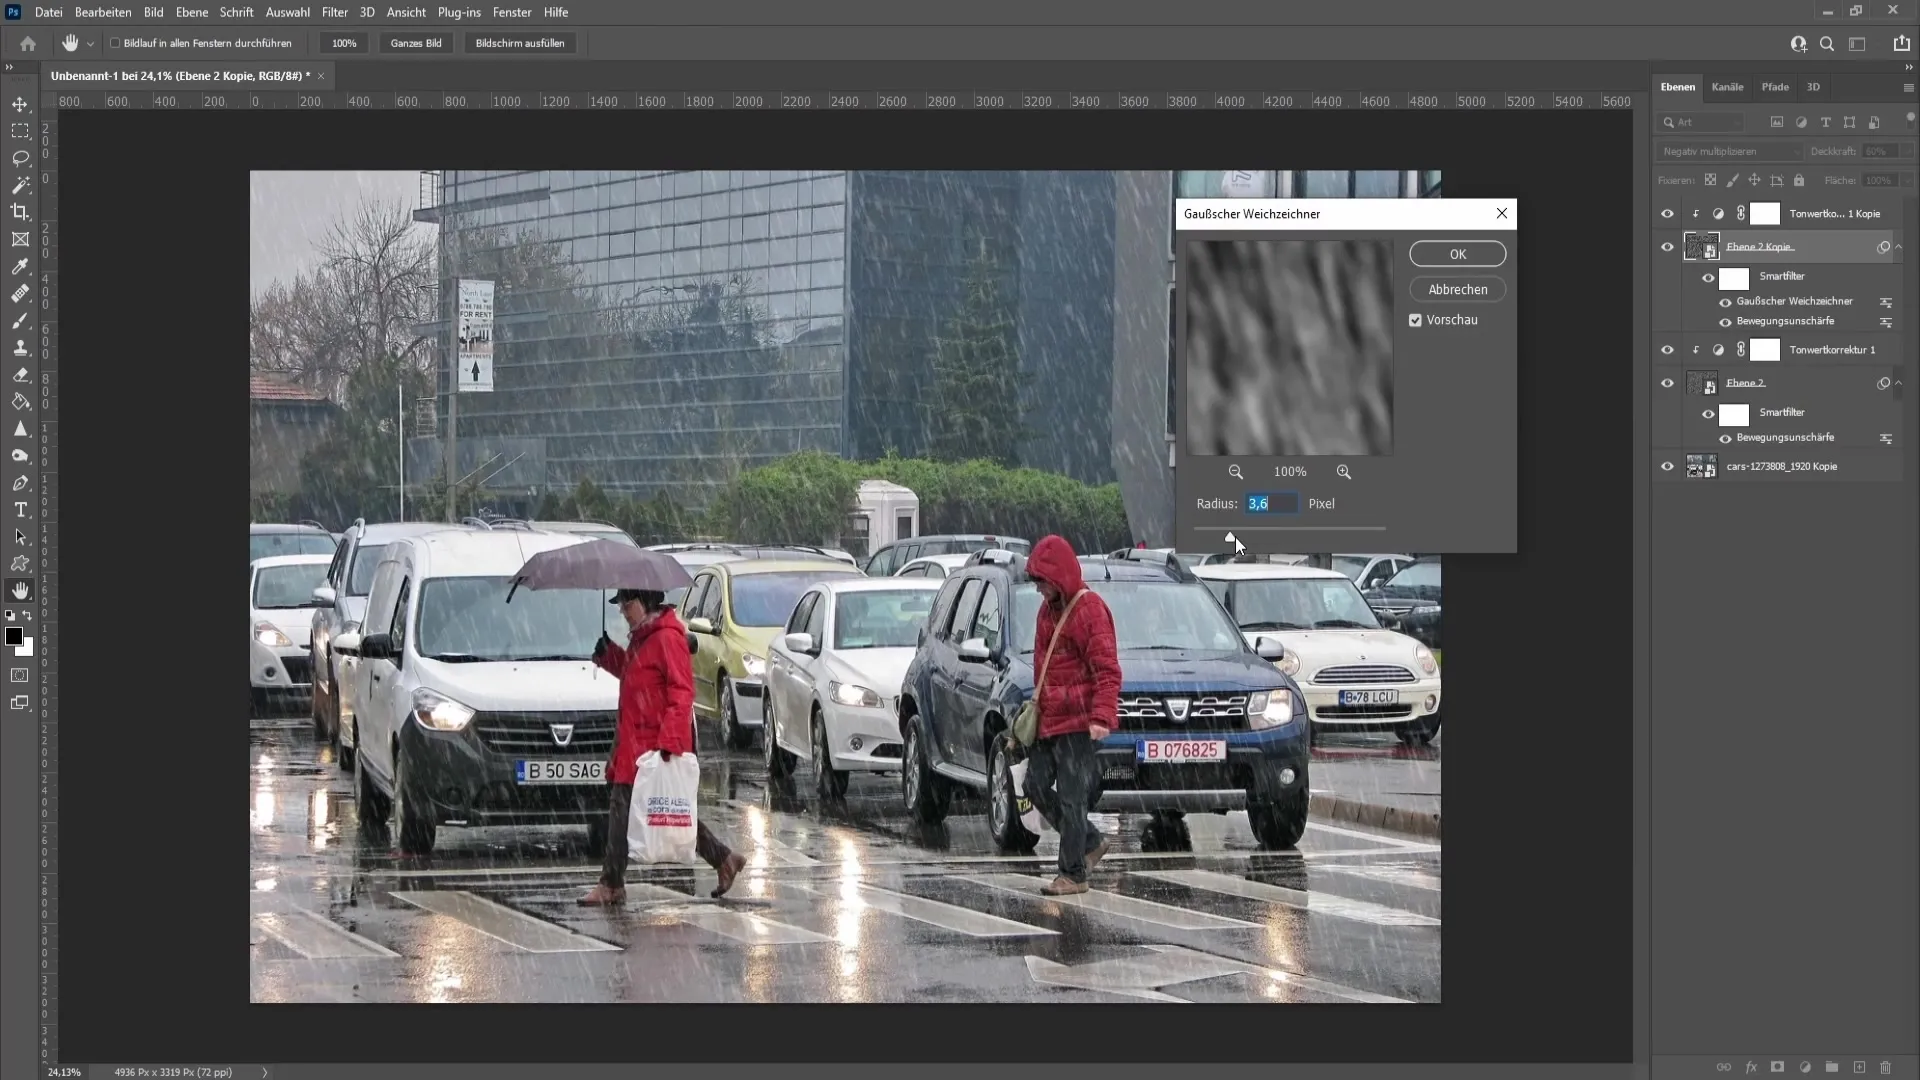The height and width of the screenshot is (1080, 1920).
Task: Open the Filter menu
Action: pos(335,12)
